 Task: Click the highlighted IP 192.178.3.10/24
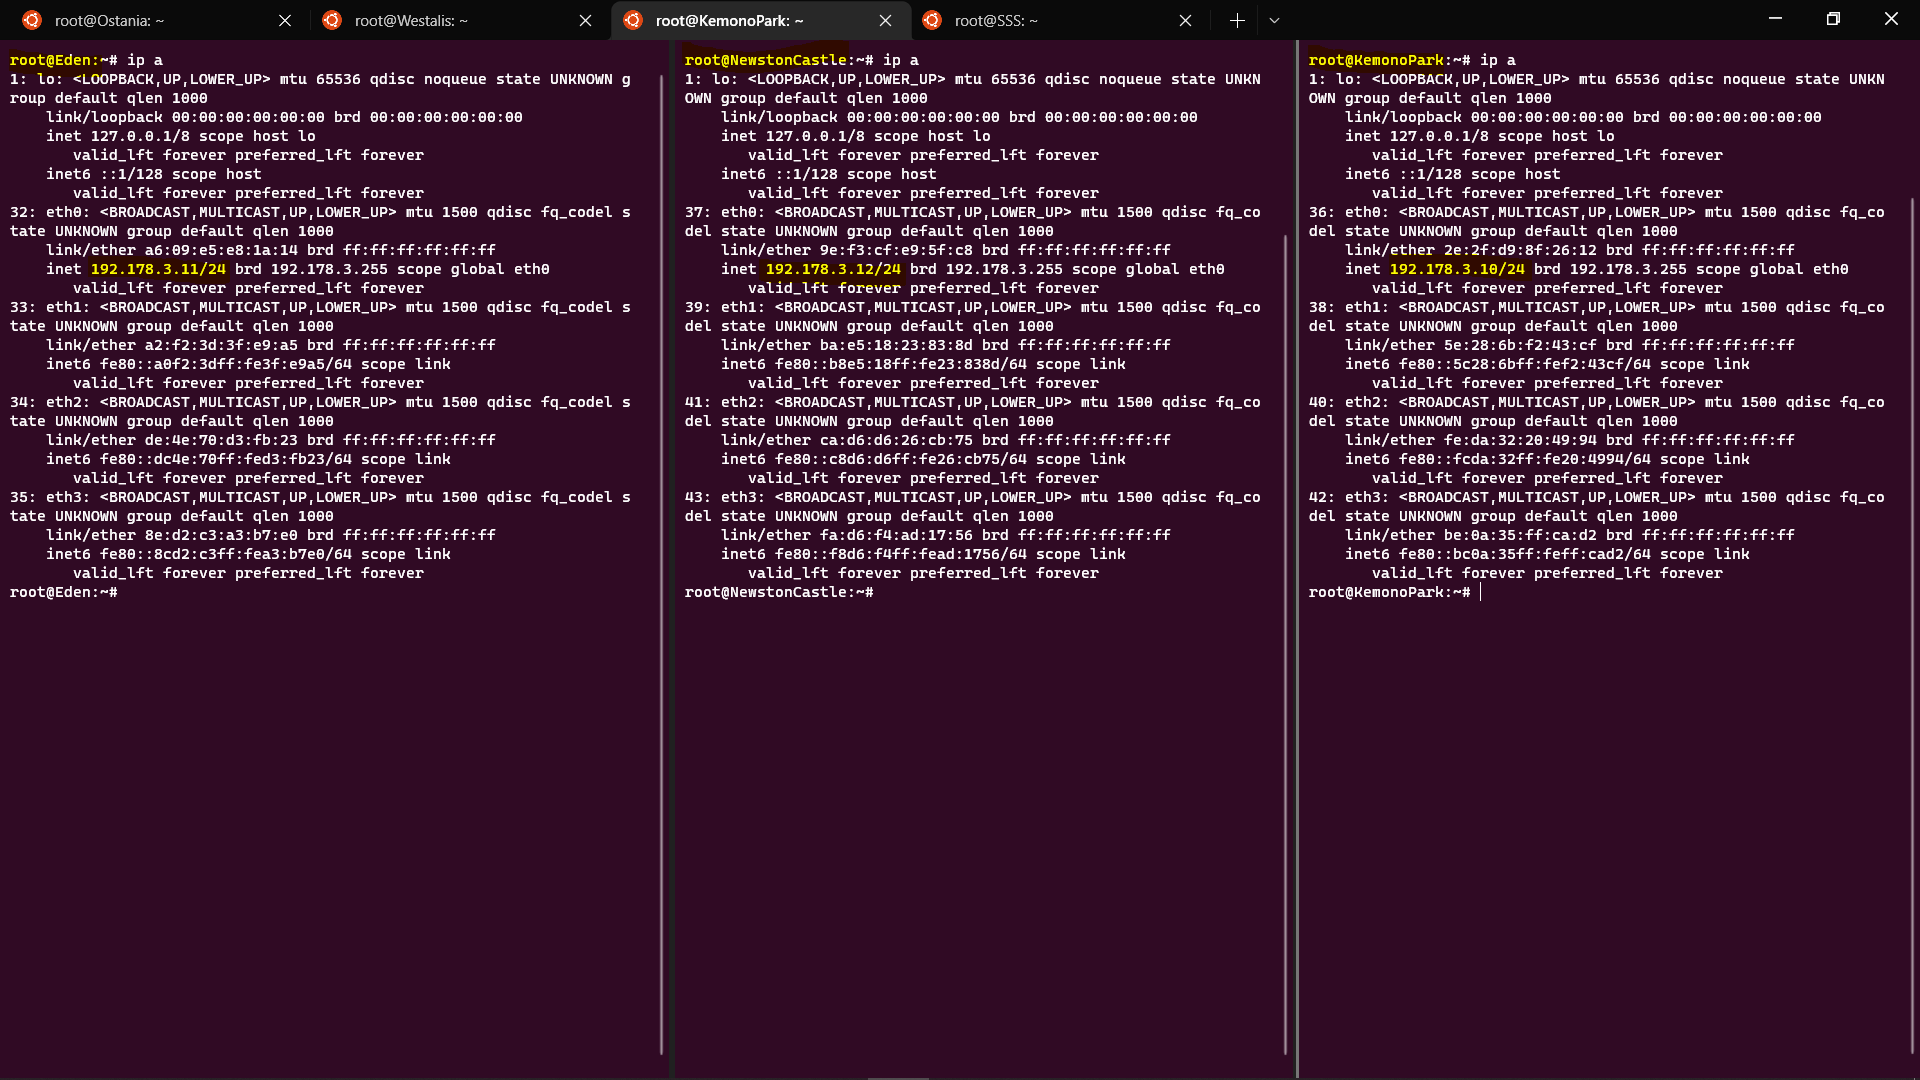click(1457, 269)
